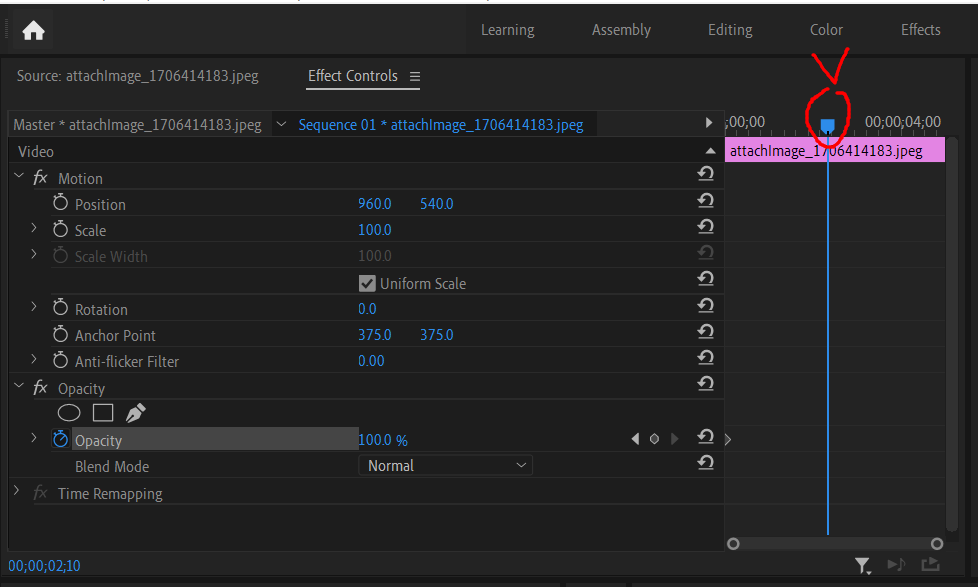Toggle Scale animation stopwatch

(x=61, y=229)
